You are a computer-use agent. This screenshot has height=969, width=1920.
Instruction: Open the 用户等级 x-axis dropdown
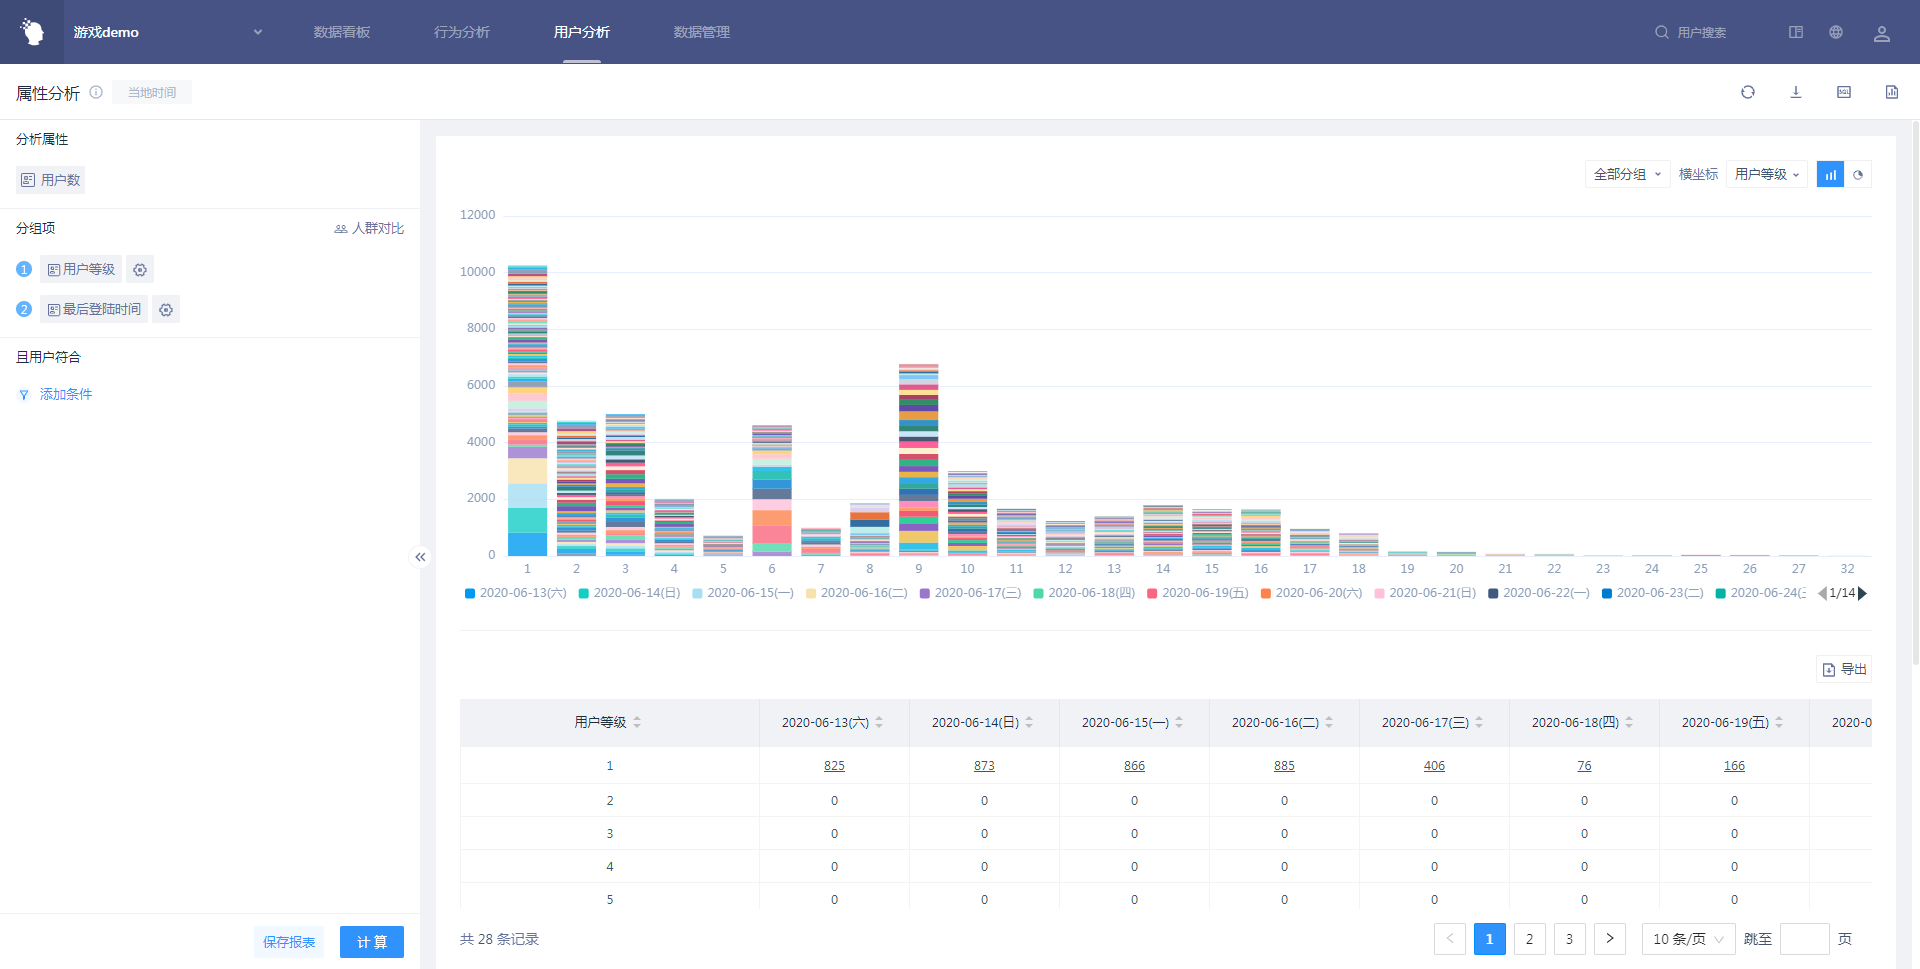1766,175
